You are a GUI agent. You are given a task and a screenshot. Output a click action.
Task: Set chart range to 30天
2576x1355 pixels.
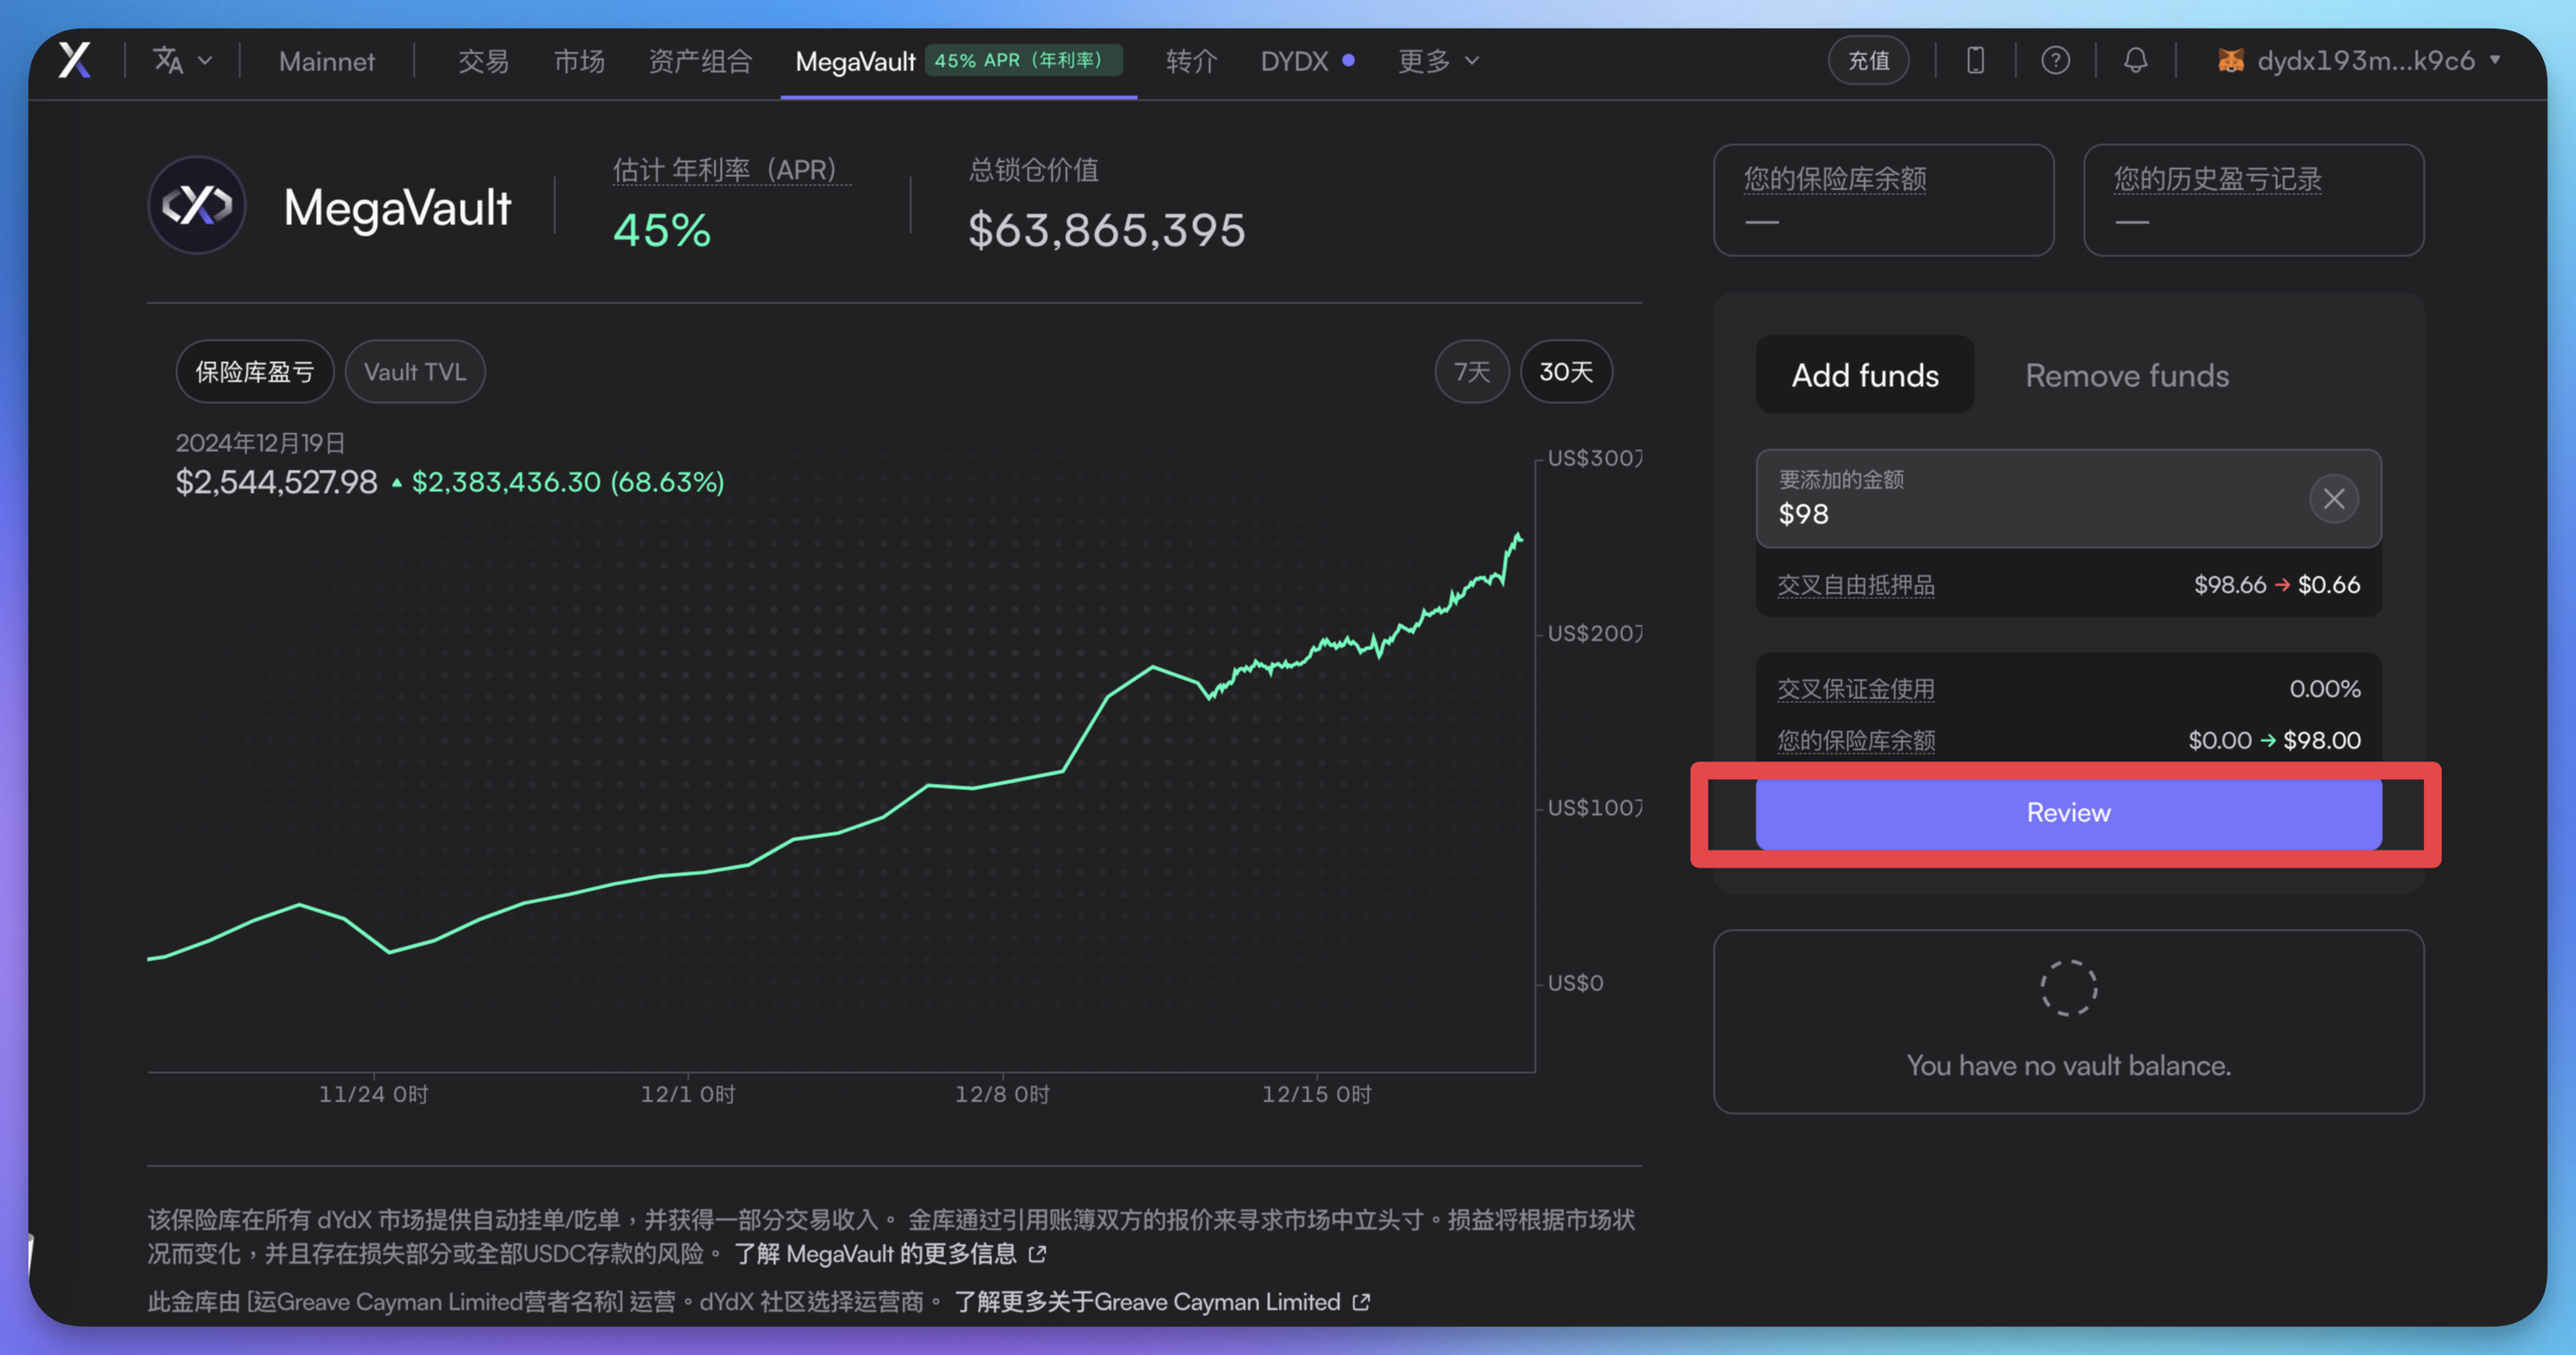1566,372
